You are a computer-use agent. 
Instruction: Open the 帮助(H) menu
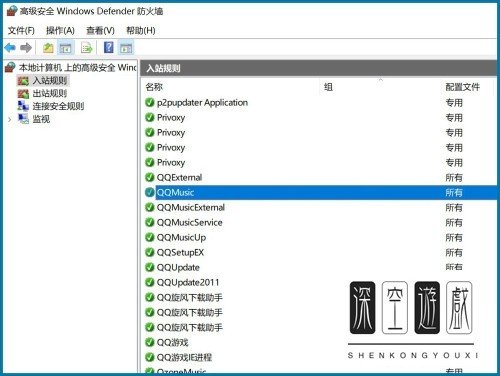[141, 31]
